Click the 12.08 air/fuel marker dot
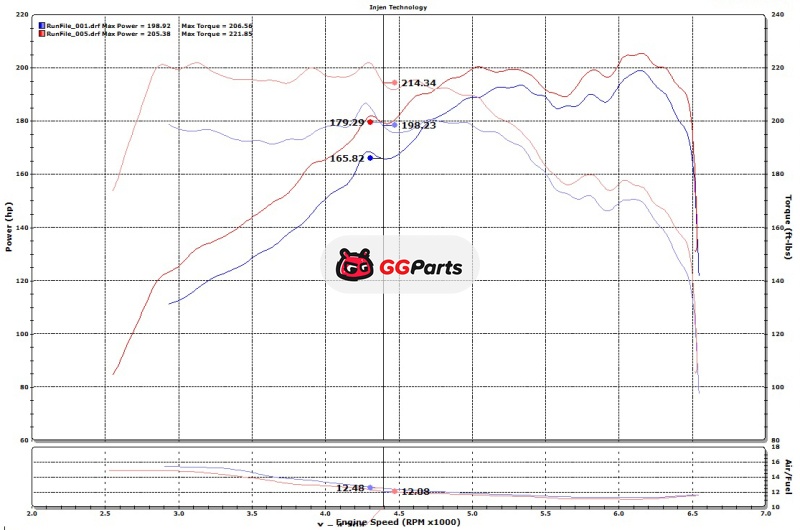 click(x=396, y=491)
